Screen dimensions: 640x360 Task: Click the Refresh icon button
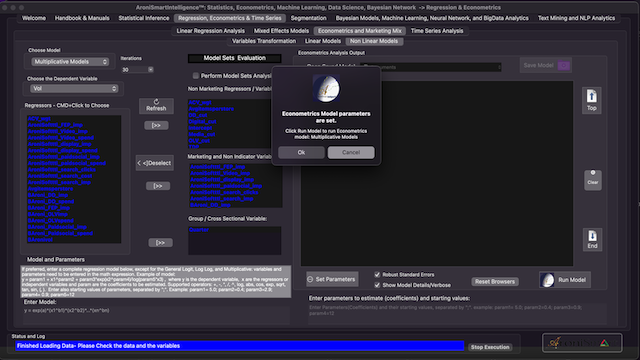point(156,106)
